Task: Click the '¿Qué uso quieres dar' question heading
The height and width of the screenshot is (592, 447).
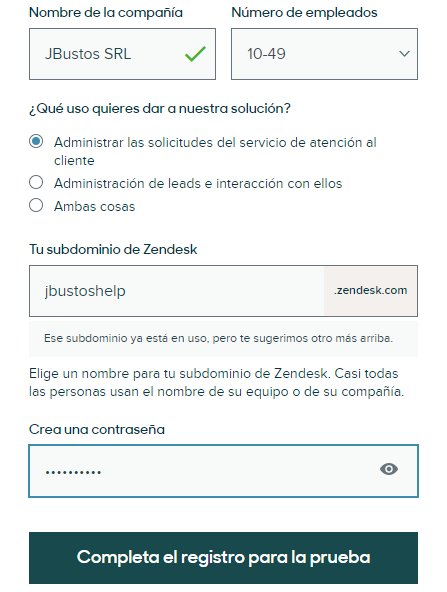Action: [160, 109]
